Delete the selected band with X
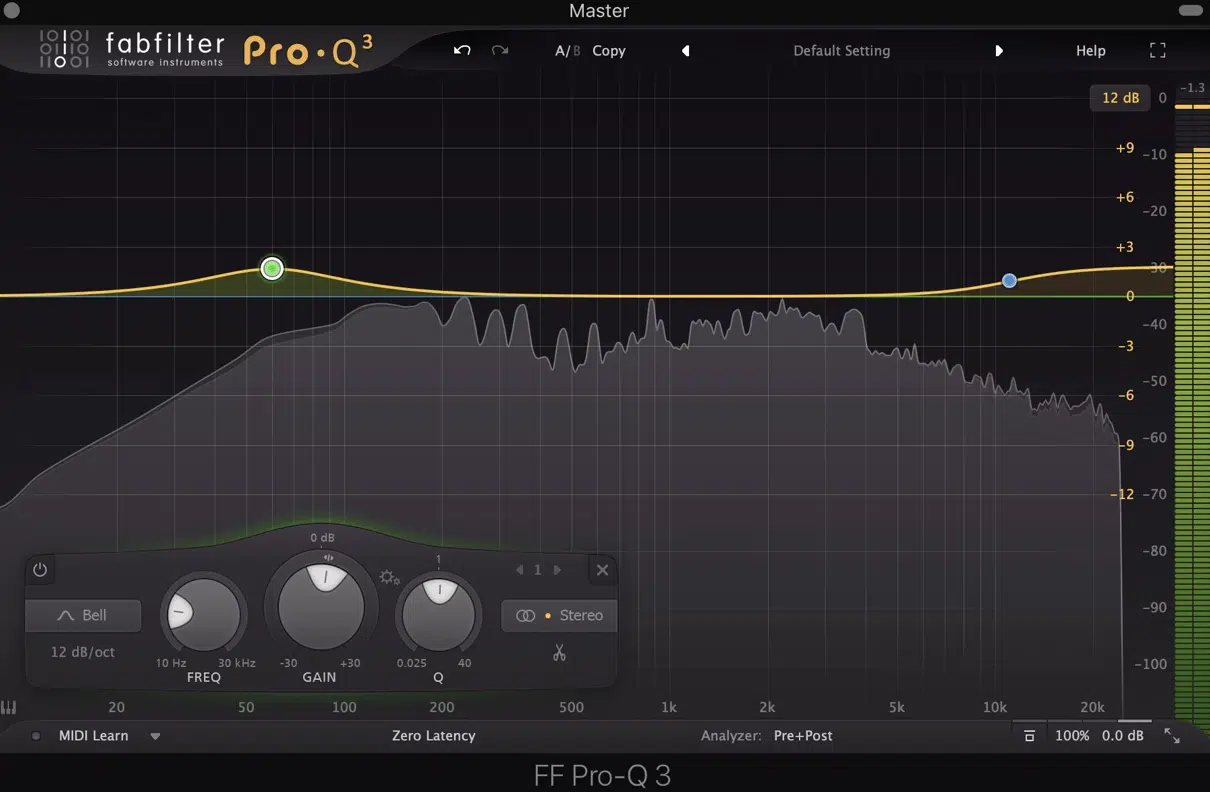The image size is (1210, 792). [x=602, y=570]
